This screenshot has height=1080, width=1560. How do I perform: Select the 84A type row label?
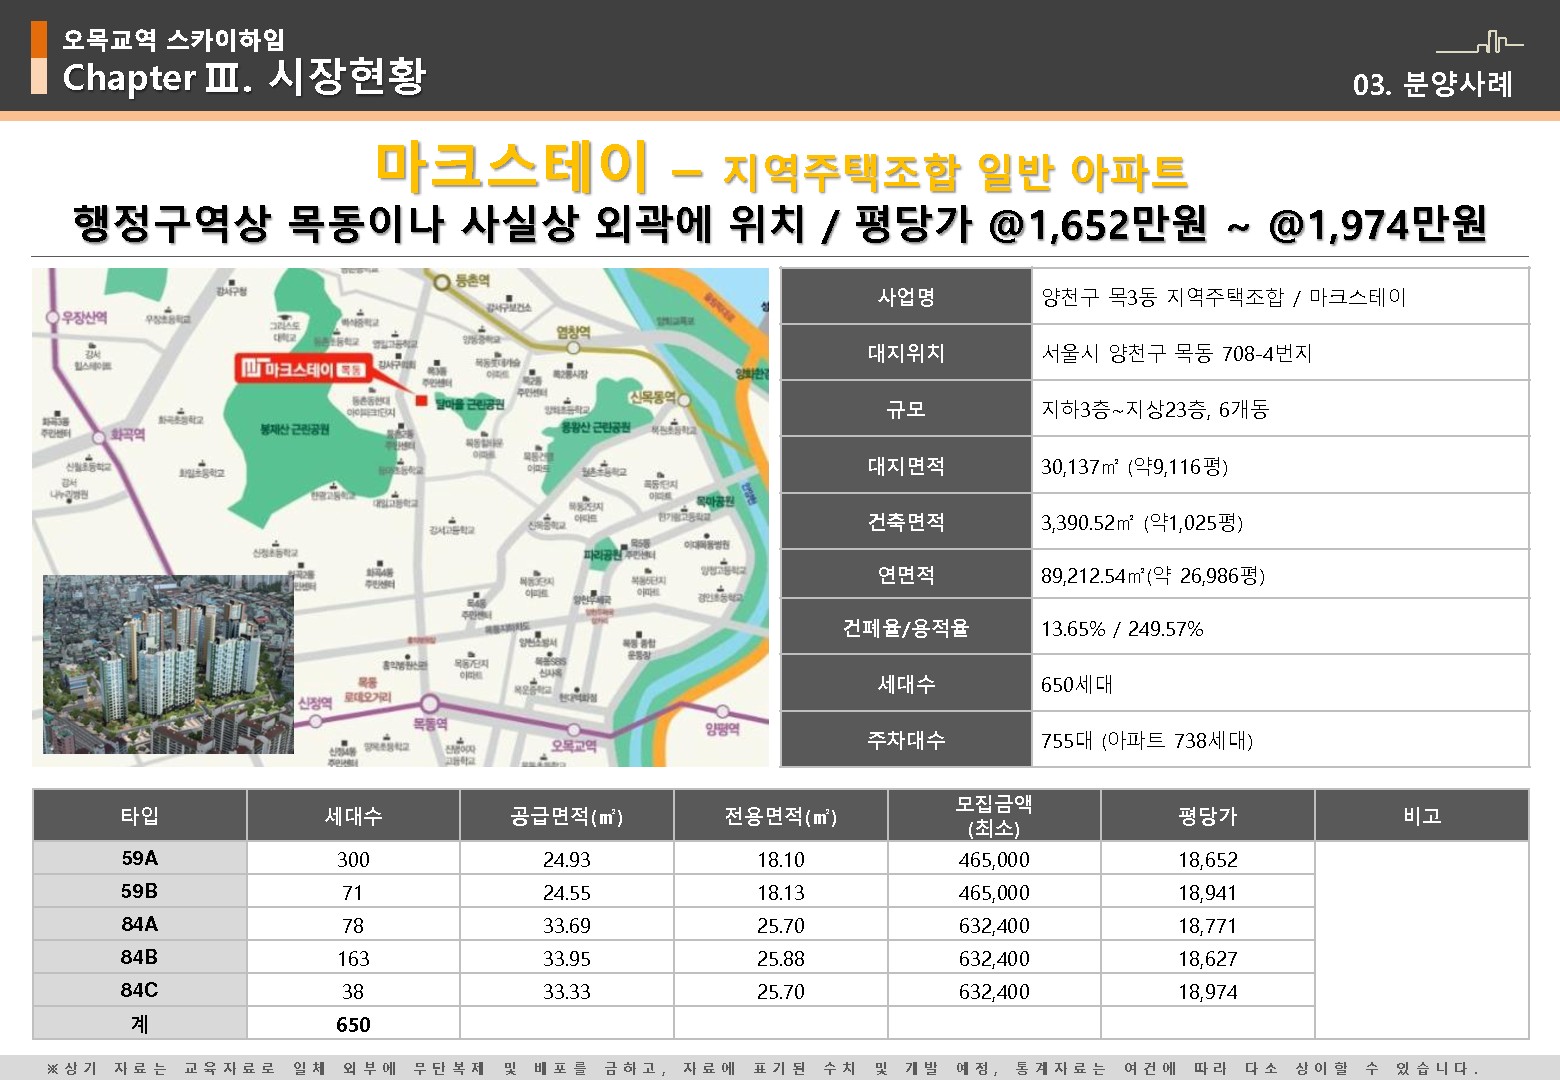(x=140, y=924)
